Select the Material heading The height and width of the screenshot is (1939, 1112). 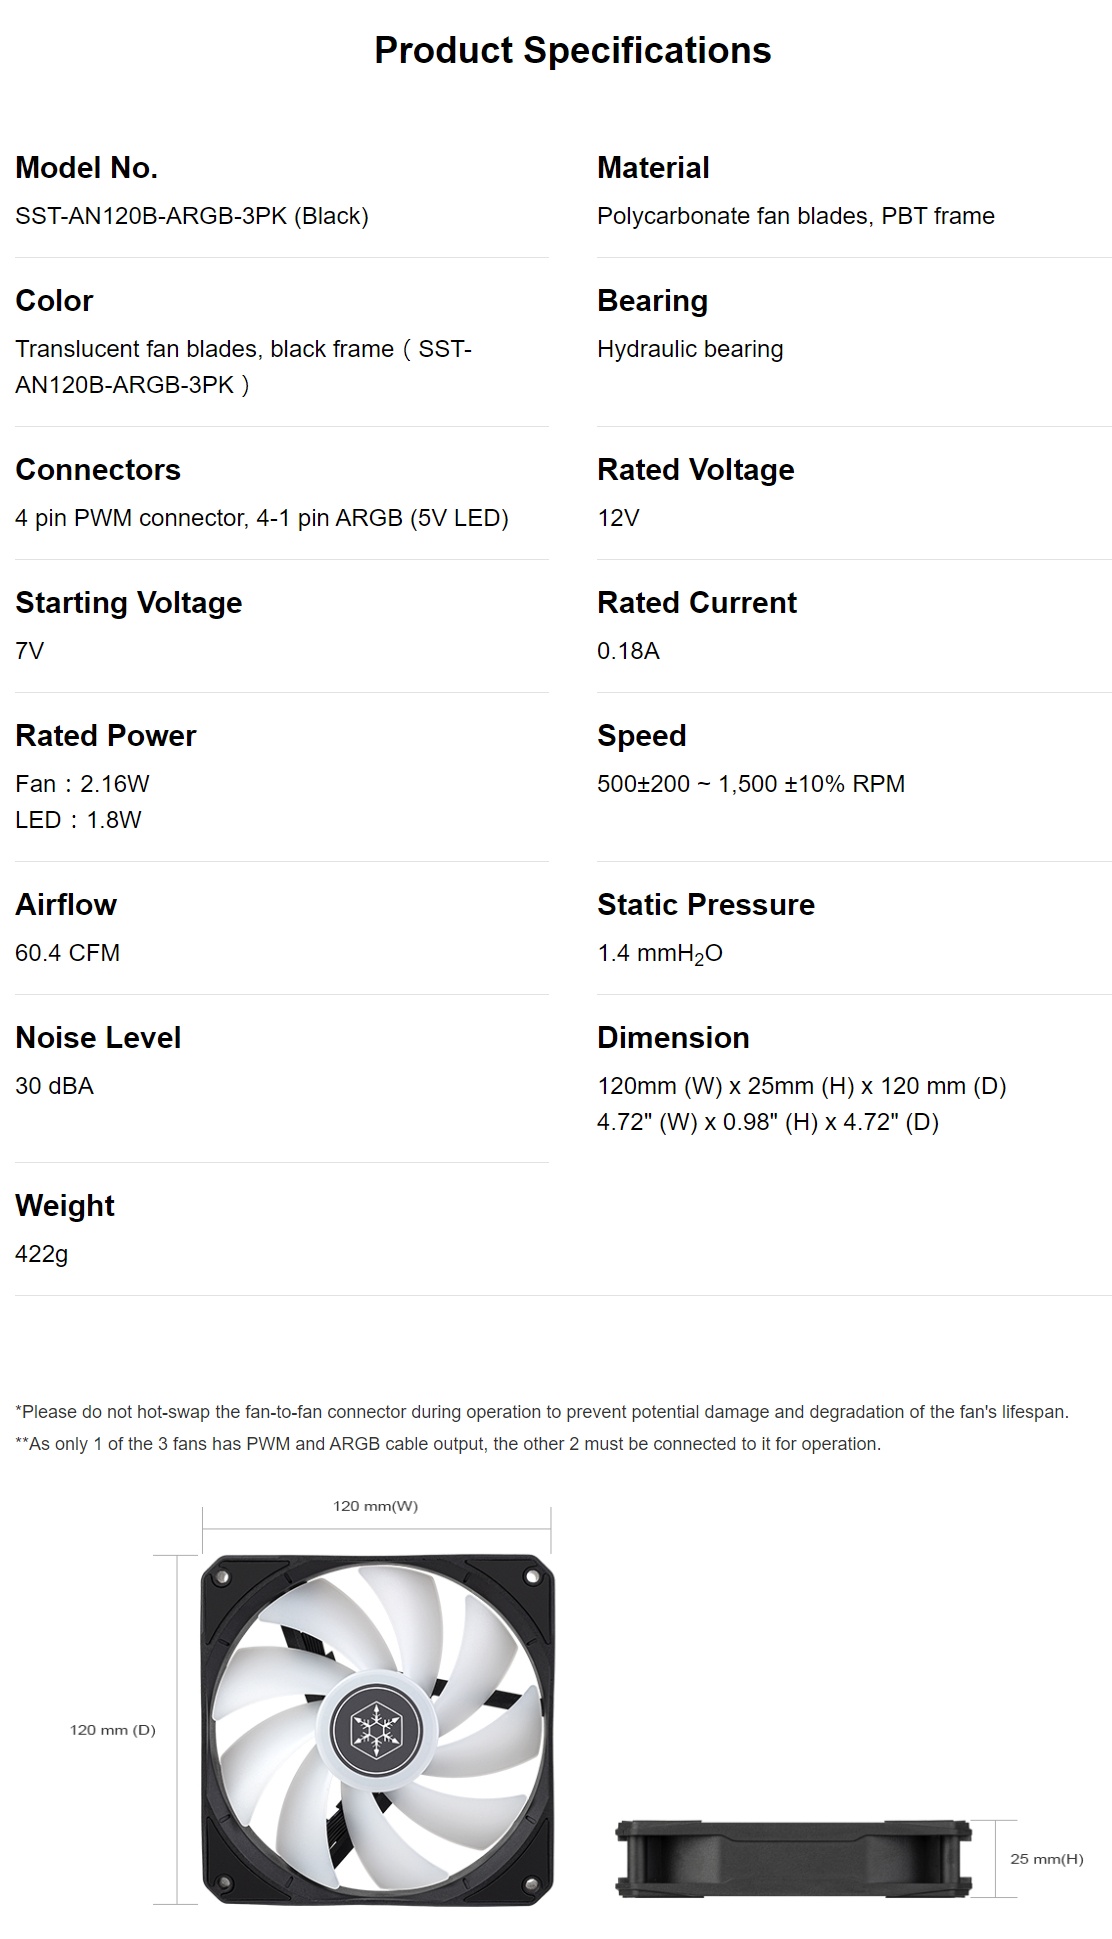coord(653,168)
